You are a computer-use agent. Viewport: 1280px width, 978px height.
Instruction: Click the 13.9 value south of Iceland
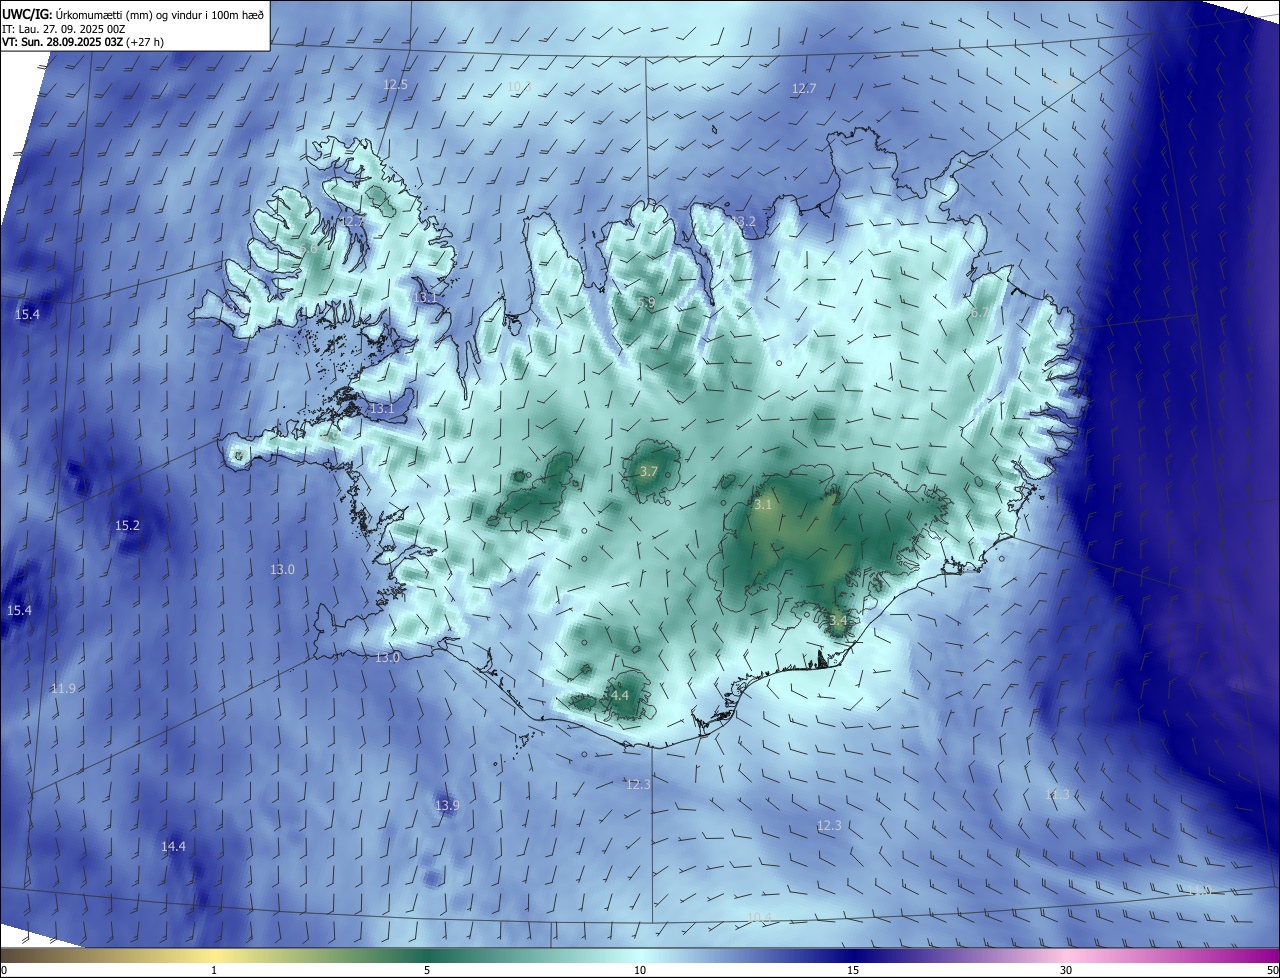click(x=447, y=806)
